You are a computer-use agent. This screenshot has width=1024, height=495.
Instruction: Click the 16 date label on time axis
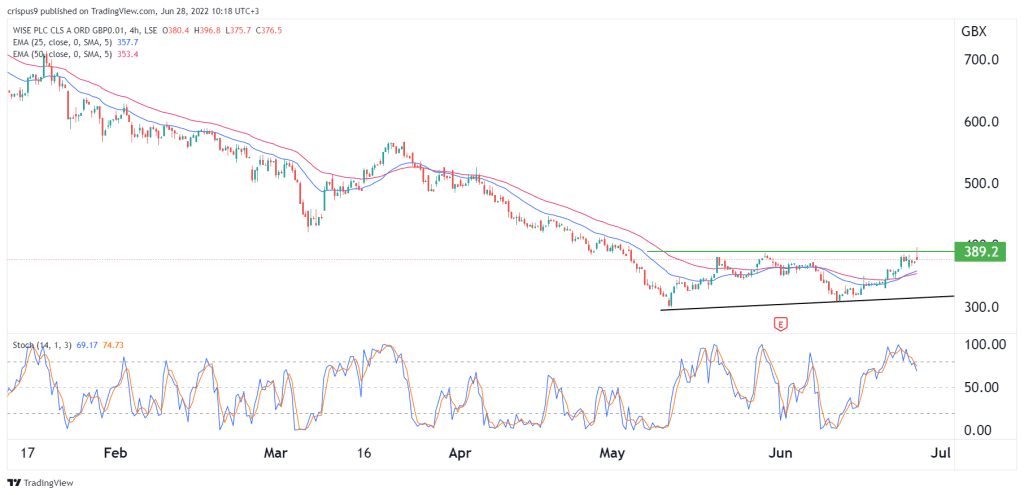point(364,452)
